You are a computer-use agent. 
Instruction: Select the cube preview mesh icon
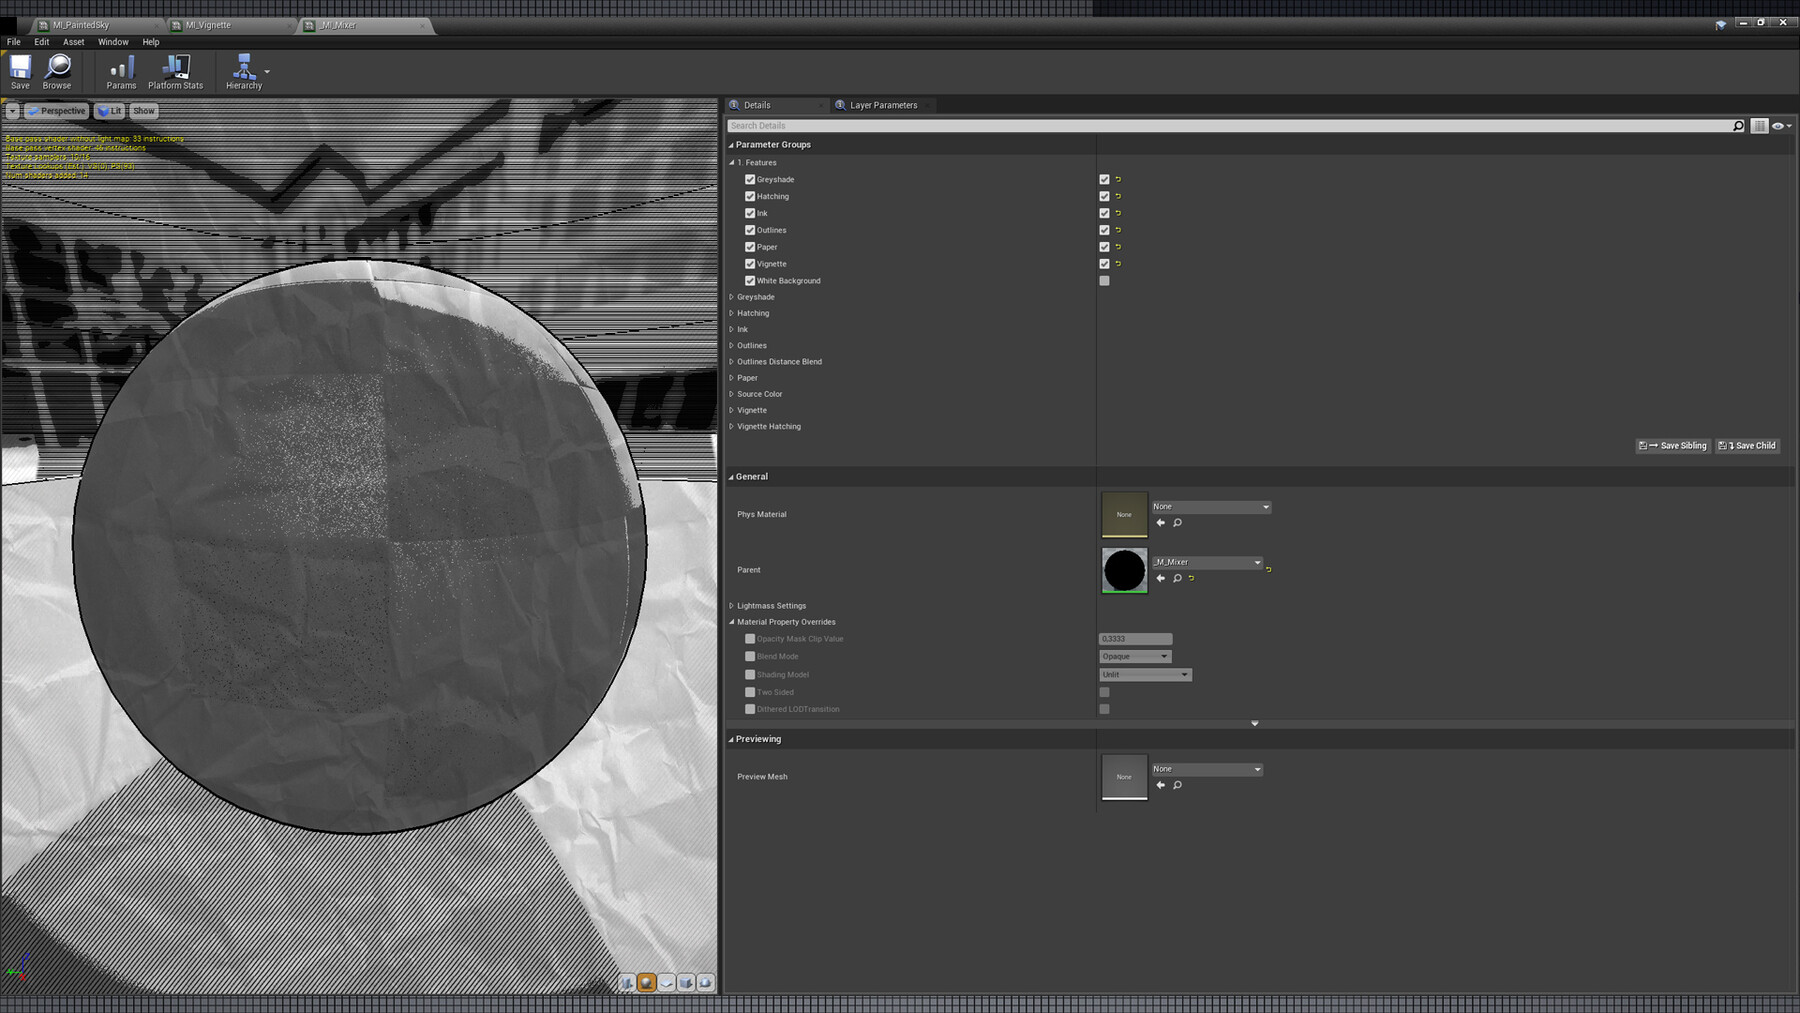[x=686, y=983]
